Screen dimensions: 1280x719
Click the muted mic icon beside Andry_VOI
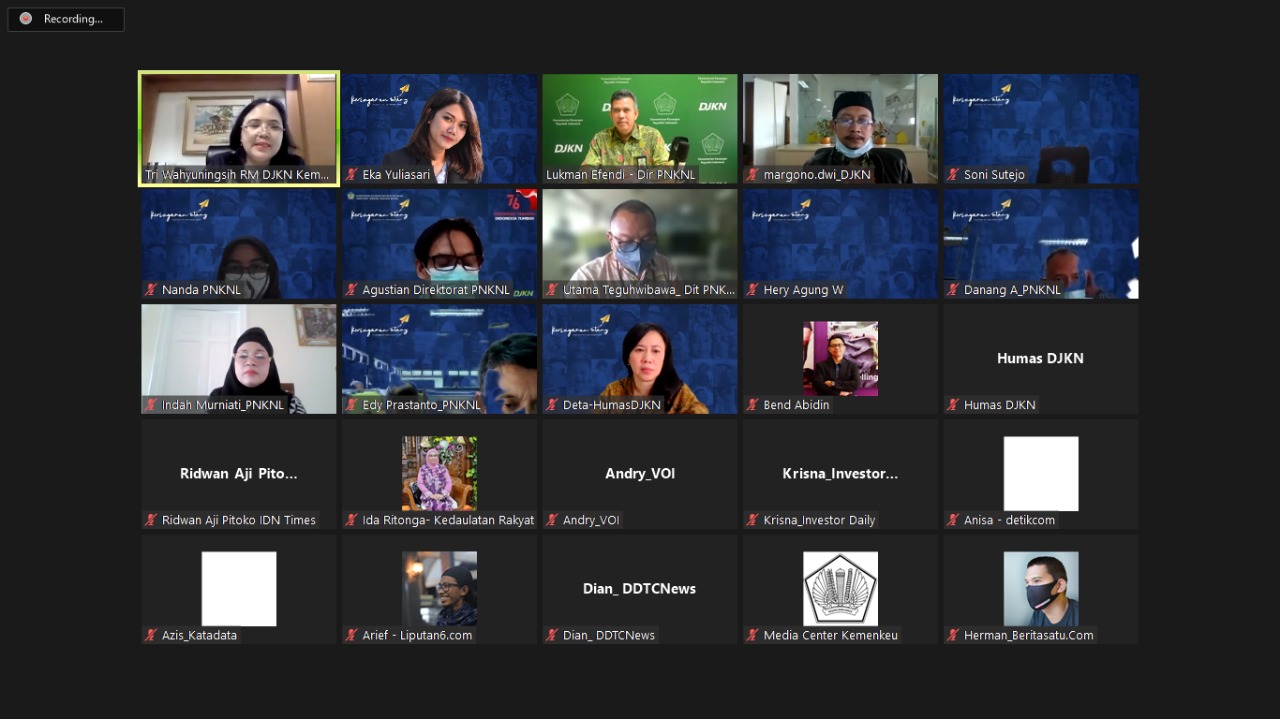pyautogui.click(x=552, y=520)
